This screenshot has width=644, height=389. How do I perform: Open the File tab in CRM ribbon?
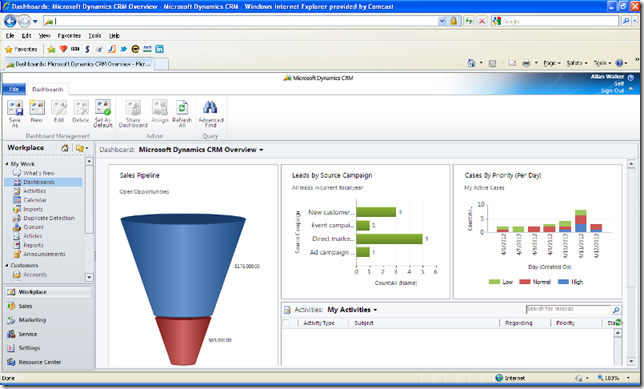coord(14,89)
